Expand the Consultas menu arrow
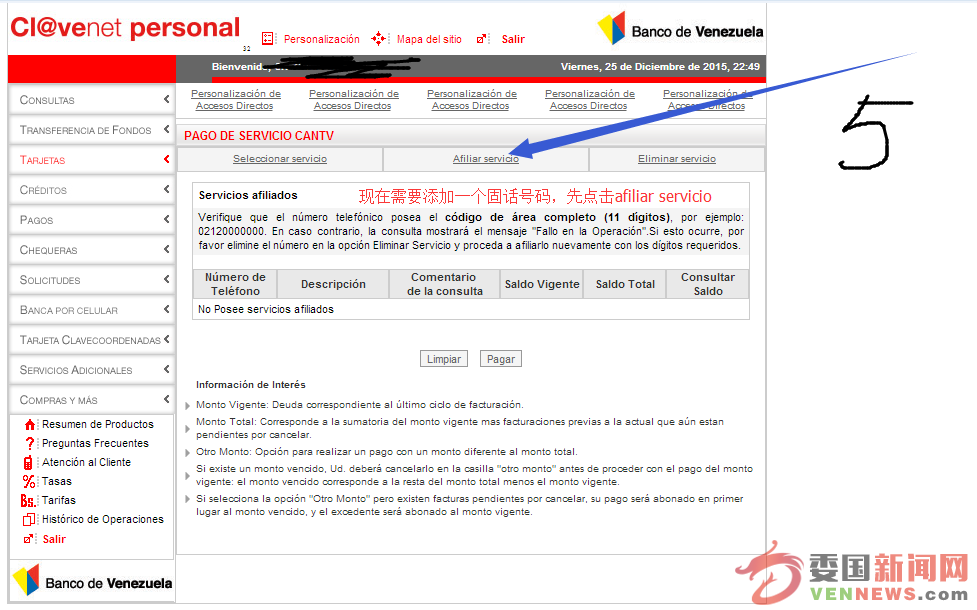977x610 pixels. click(x=166, y=99)
